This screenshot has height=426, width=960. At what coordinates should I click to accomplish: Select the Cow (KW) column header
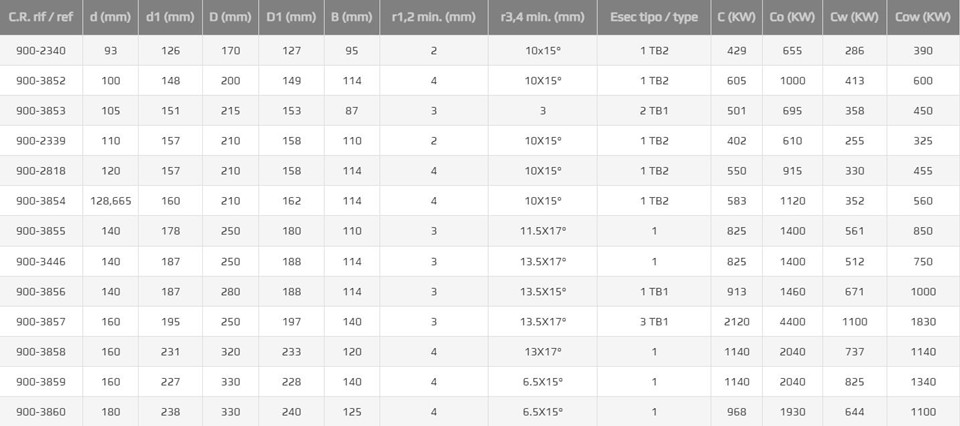(923, 17)
